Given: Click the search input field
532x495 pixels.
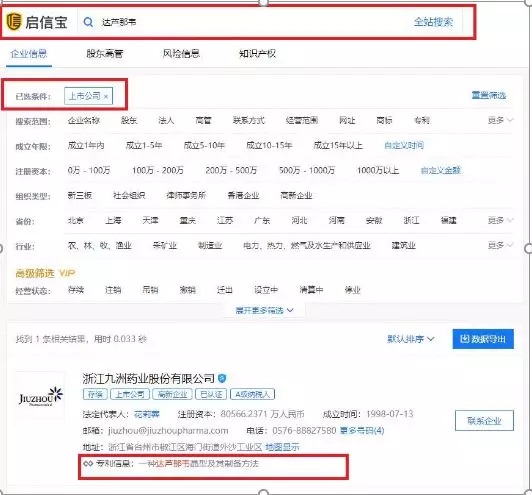Looking at the screenshot, I should pos(248,22).
